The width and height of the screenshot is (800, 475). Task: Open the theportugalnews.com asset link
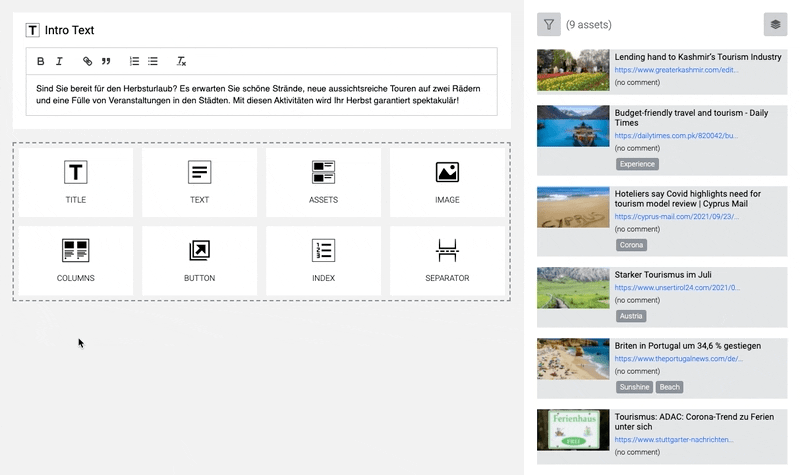coord(679,359)
